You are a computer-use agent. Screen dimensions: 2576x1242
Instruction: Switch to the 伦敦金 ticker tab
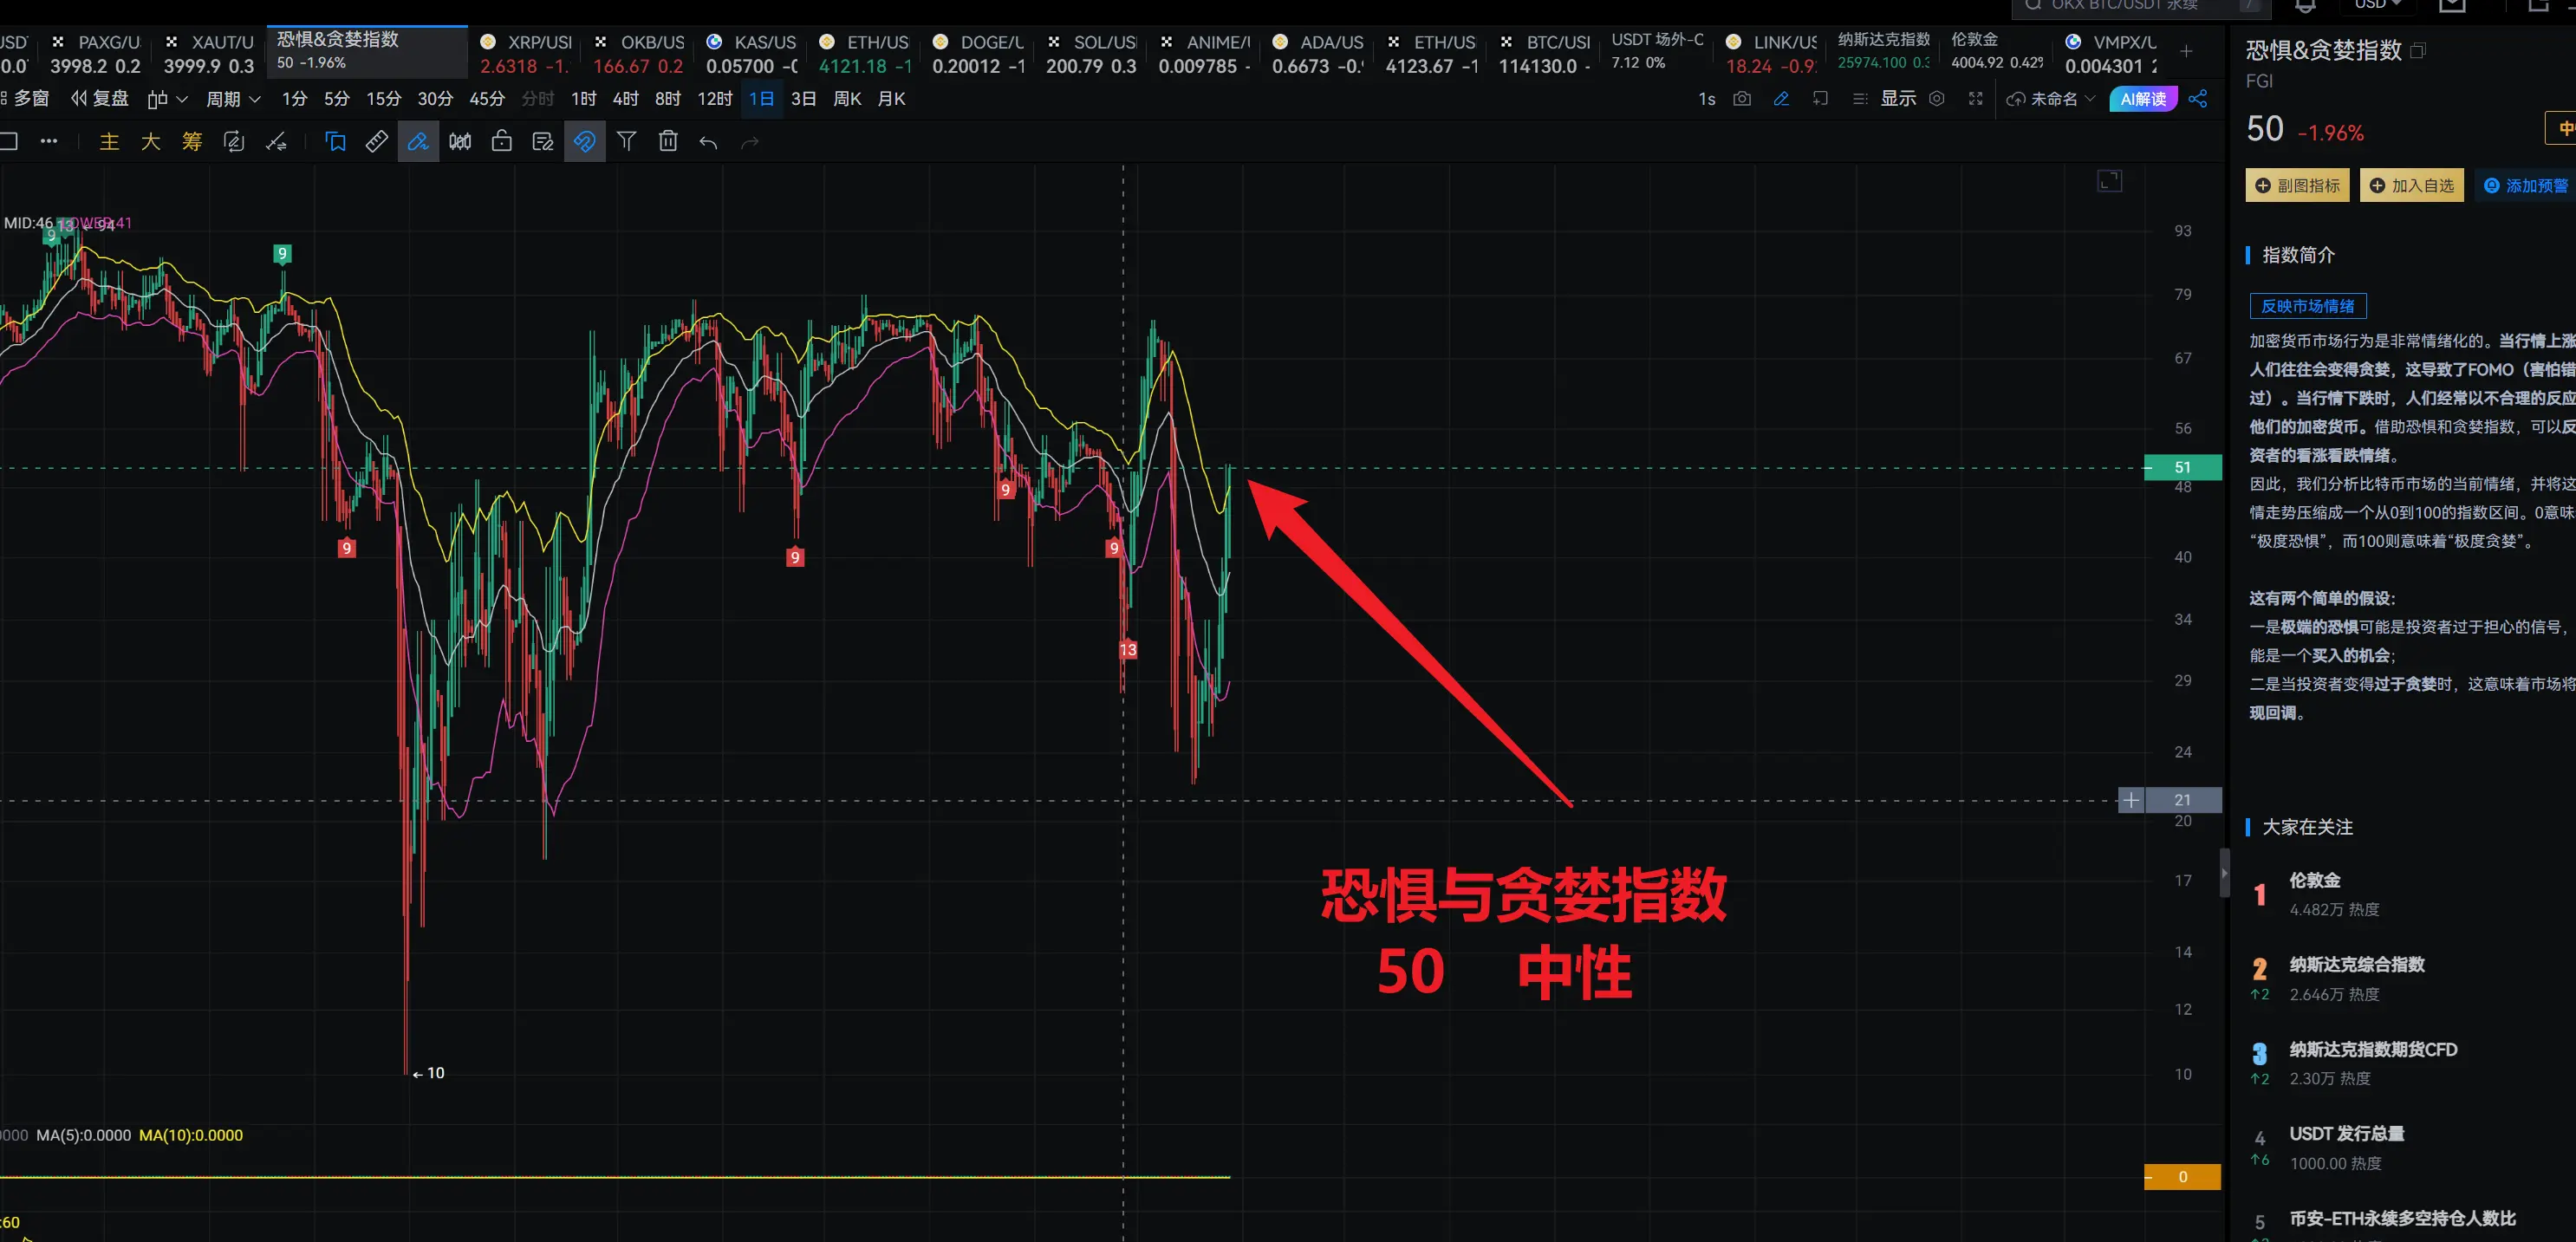(x=1998, y=51)
